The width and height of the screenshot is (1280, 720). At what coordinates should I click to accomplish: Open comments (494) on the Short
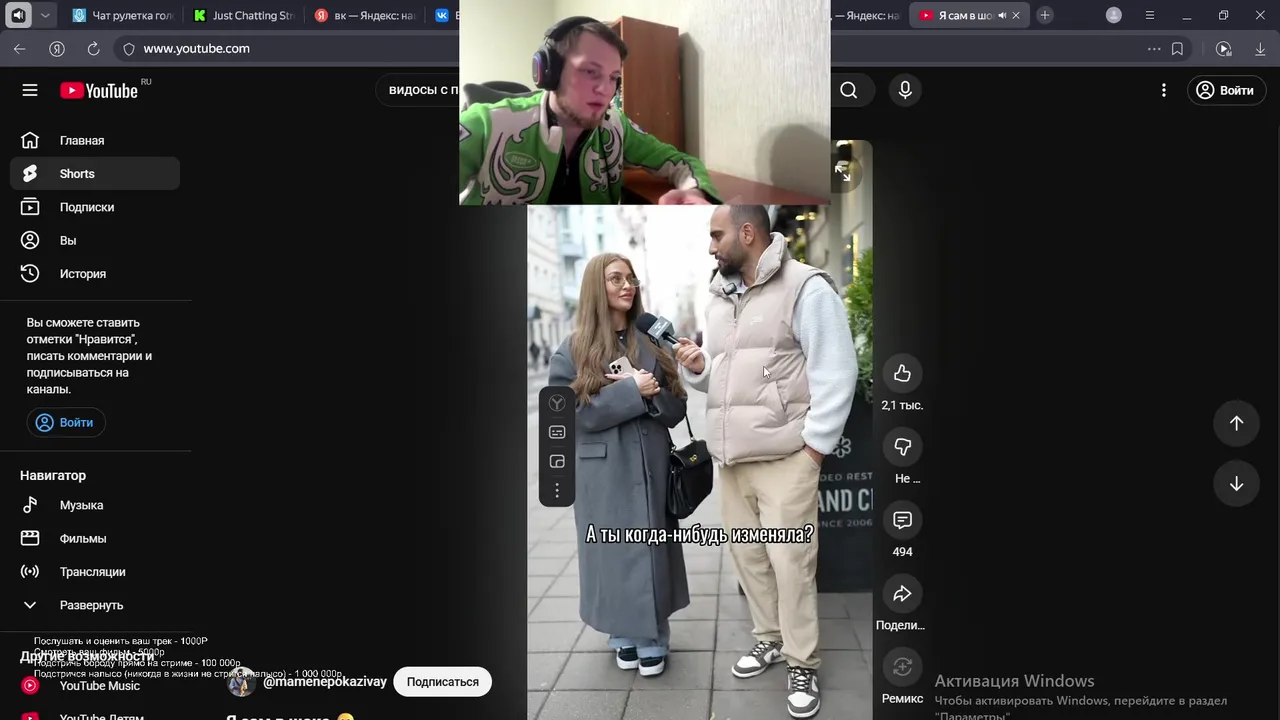click(x=902, y=520)
